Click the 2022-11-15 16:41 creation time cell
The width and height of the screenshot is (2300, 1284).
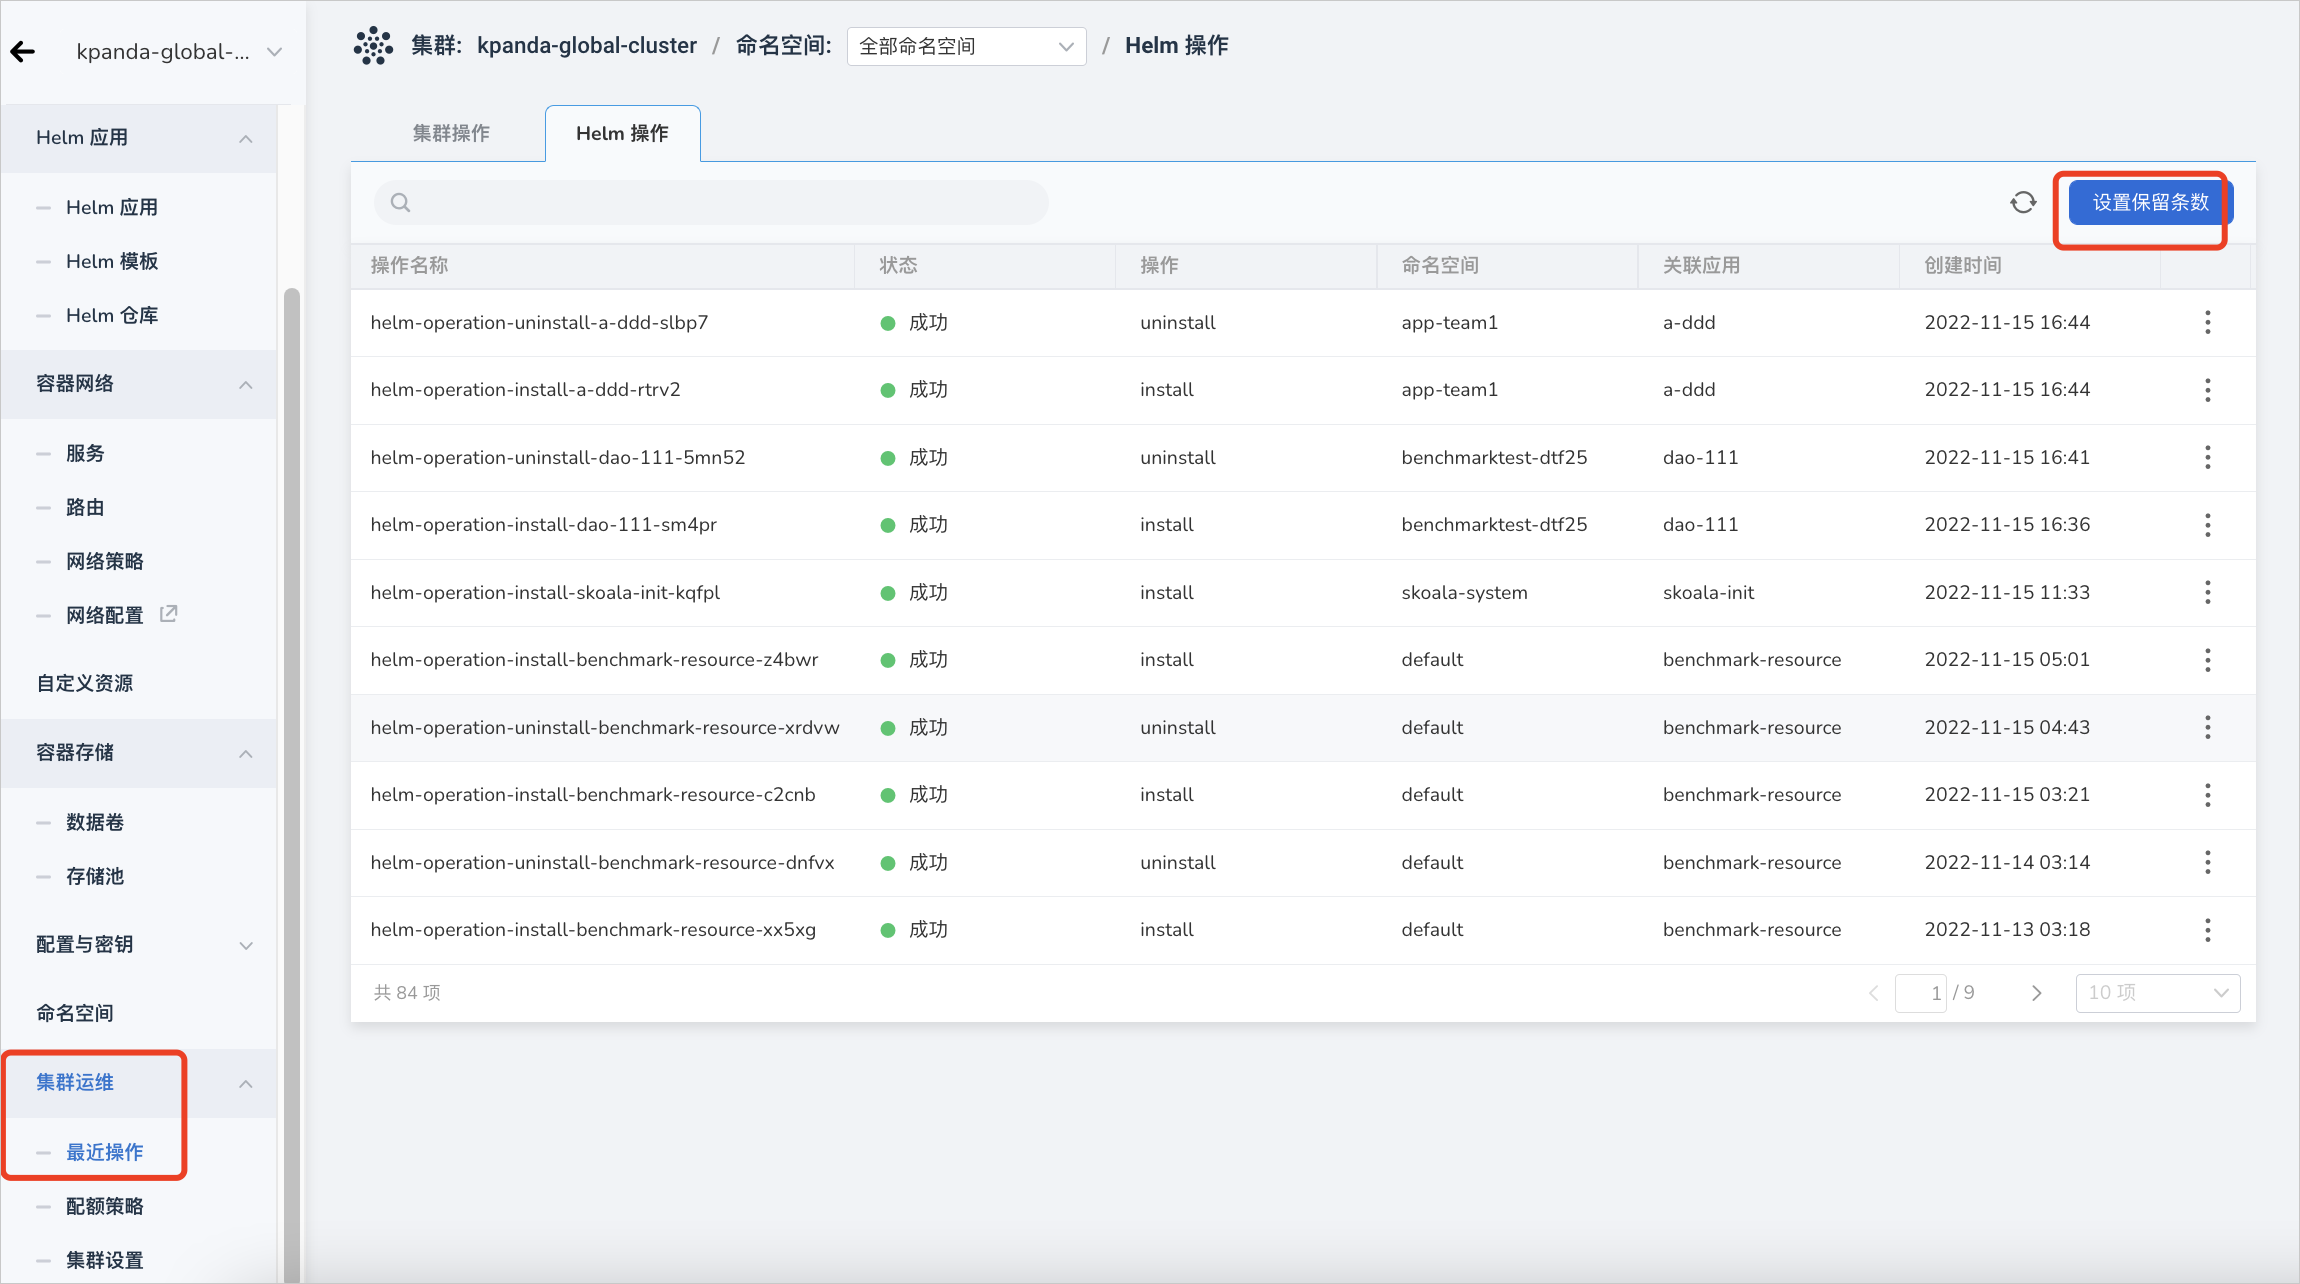(x=2007, y=458)
